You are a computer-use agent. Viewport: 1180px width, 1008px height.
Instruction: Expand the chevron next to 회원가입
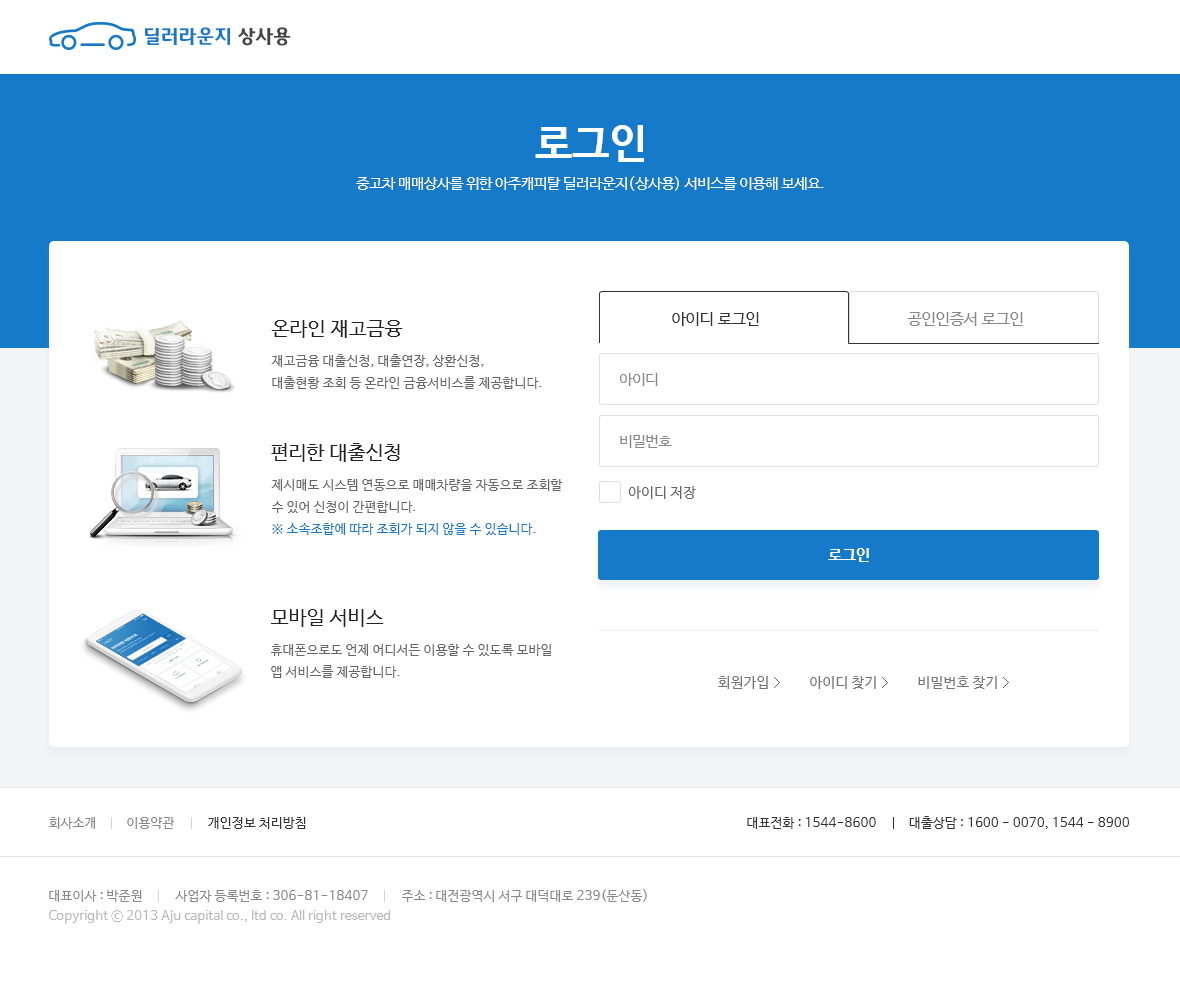coord(779,682)
